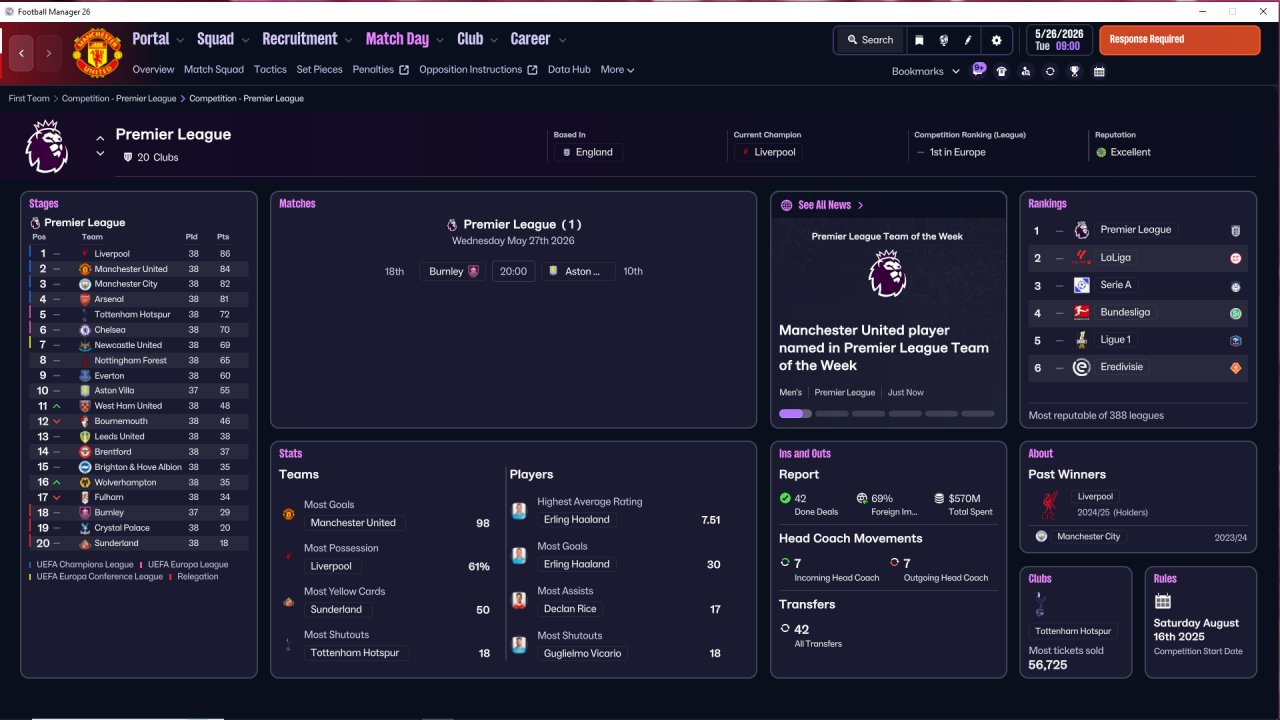The height and width of the screenshot is (720, 1280).
Task: Expand the Match Day menu chevron
Action: (440, 40)
